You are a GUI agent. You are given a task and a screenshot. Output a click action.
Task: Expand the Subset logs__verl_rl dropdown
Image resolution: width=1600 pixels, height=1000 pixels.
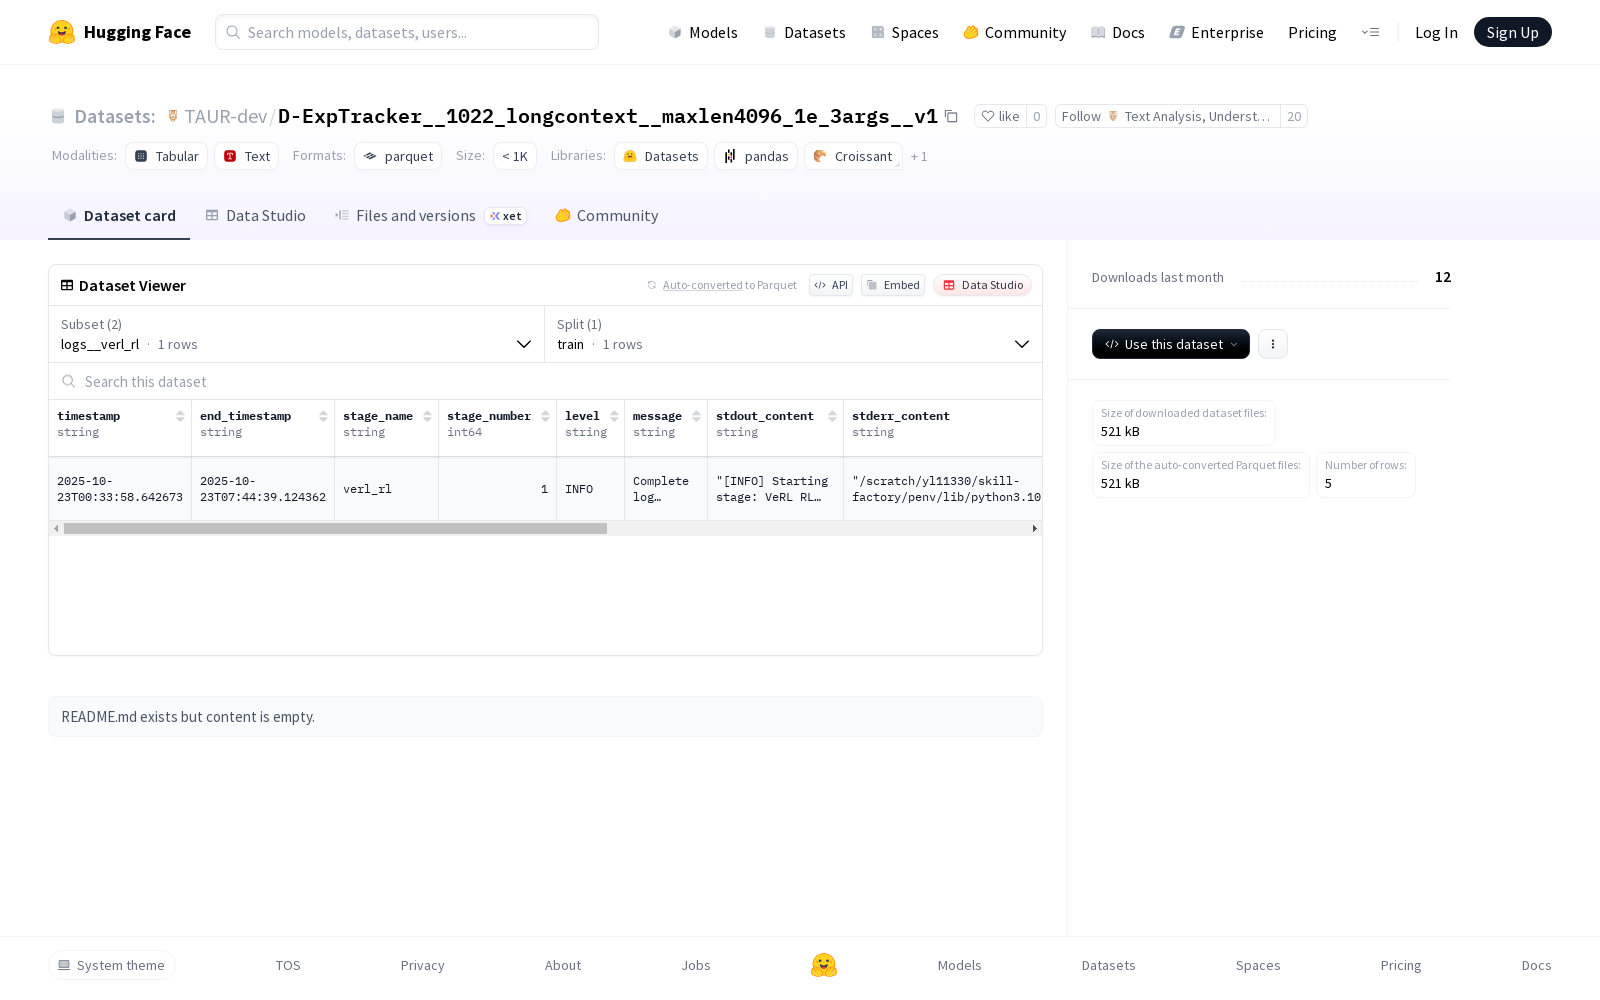[x=297, y=334]
